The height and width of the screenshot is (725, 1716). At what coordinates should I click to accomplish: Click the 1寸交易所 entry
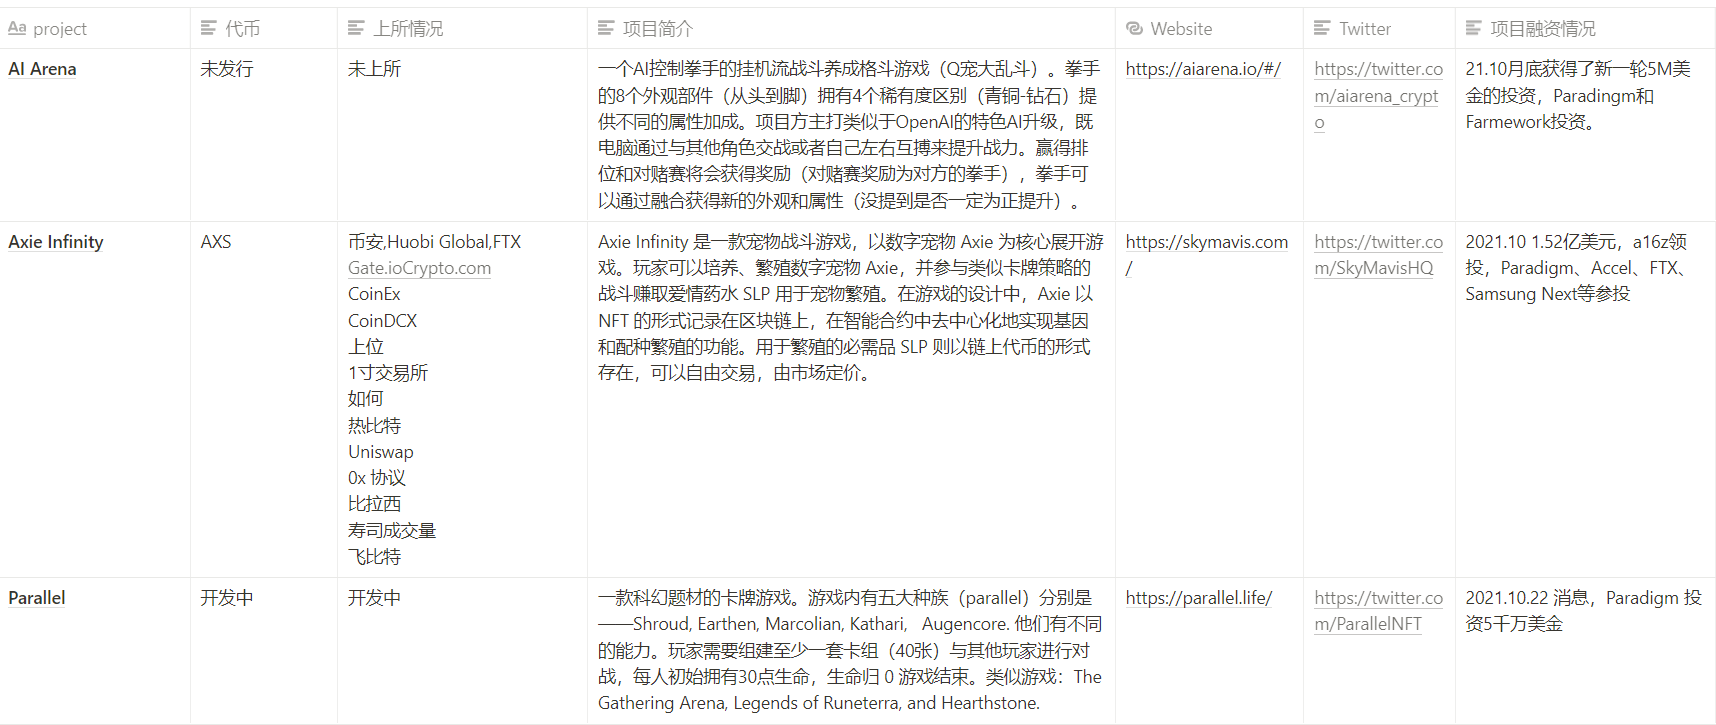coord(388,373)
